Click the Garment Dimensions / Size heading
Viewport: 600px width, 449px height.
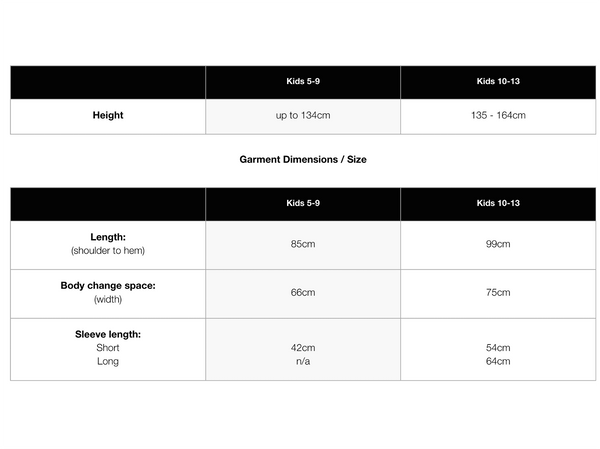click(303, 159)
